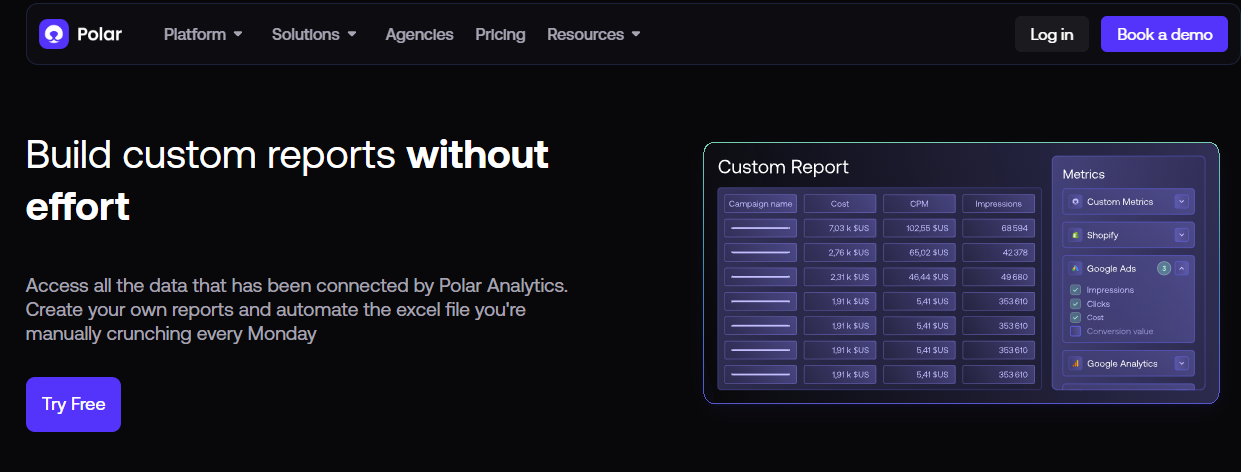Select the Impressions column header in report table
1241x472 pixels.
998,203
